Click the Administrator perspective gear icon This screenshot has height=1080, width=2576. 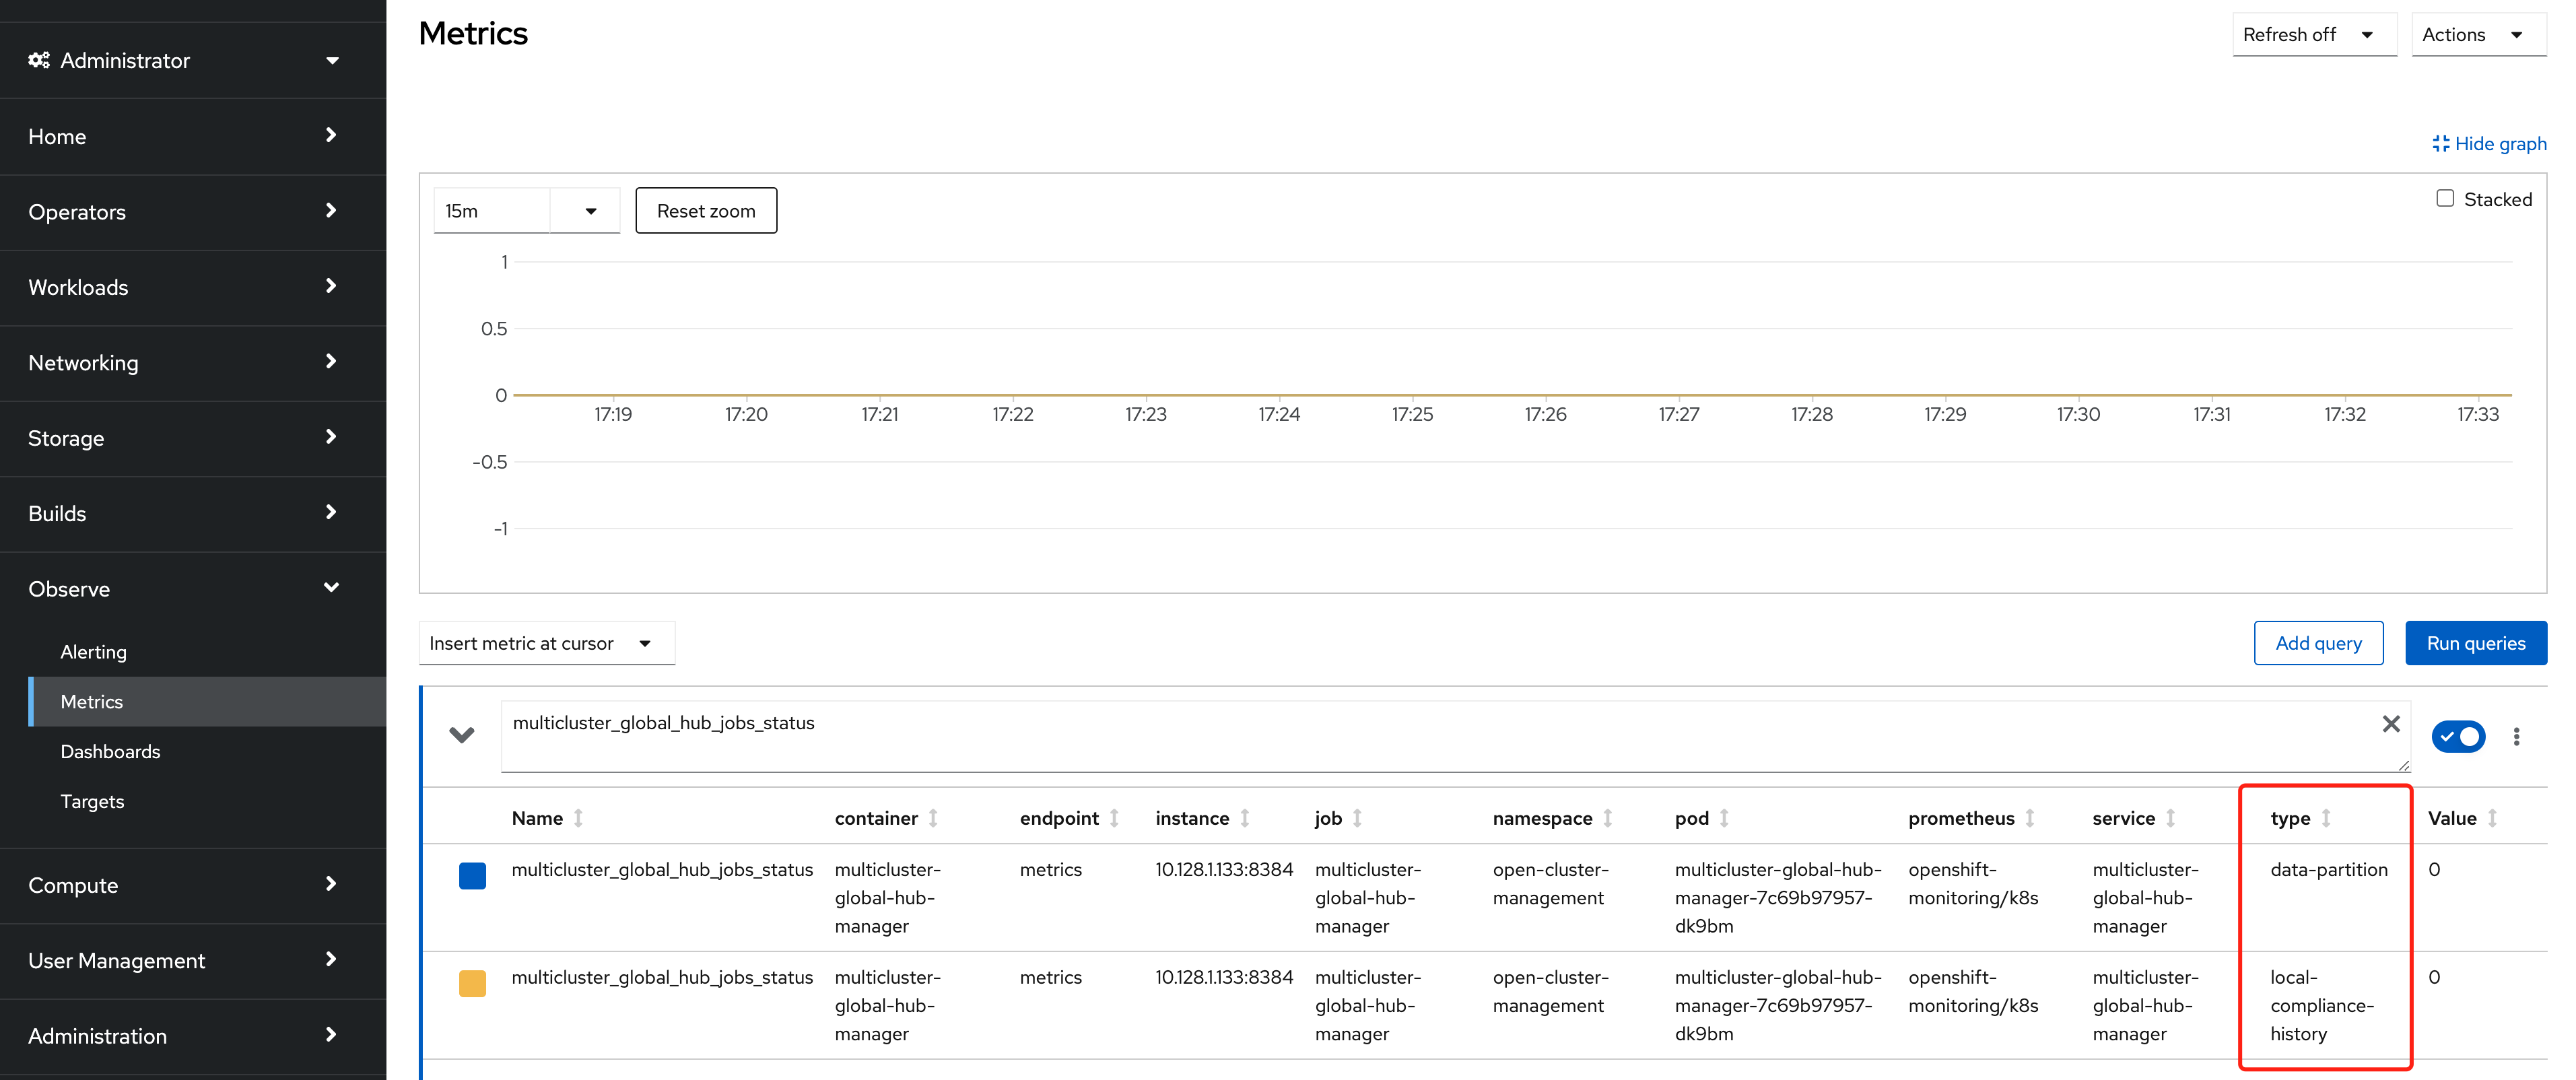(x=39, y=60)
